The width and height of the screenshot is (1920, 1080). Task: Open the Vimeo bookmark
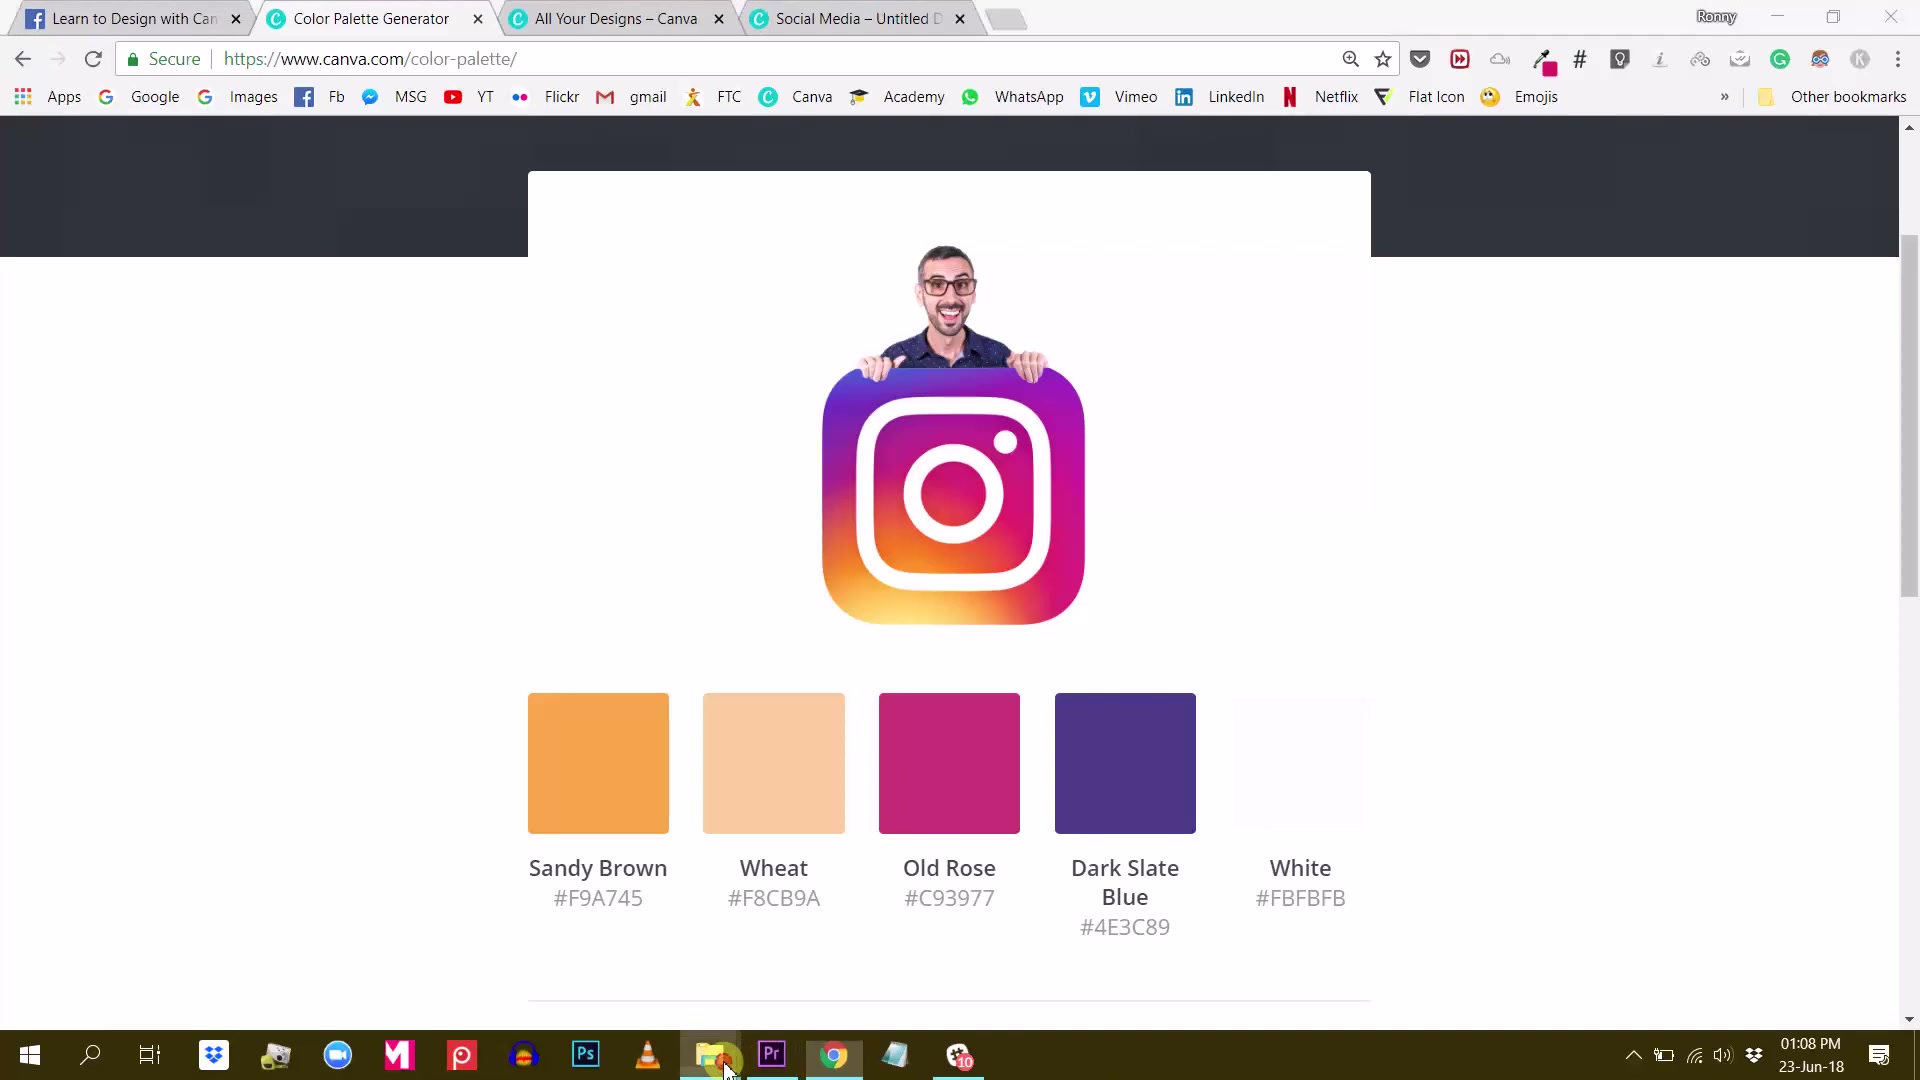click(x=1119, y=97)
